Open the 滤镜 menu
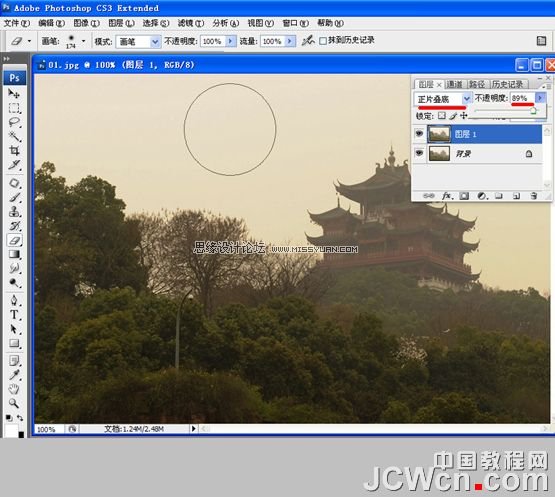The height and width of the screenshot is (497, 555). pyautogui.click(x=191, y=23)
